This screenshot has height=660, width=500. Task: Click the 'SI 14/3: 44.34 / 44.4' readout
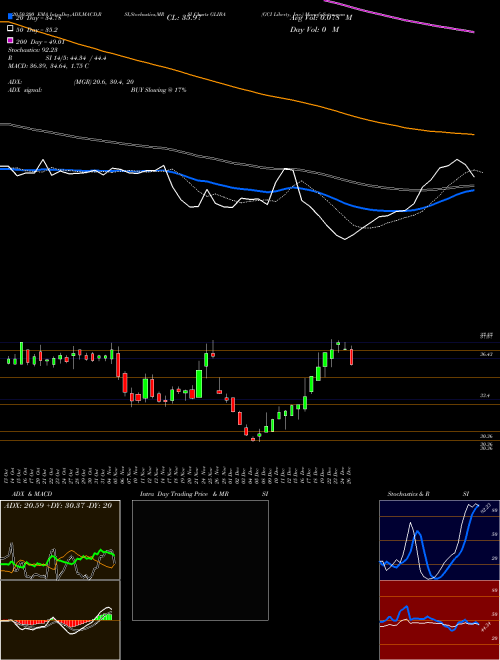76,58
